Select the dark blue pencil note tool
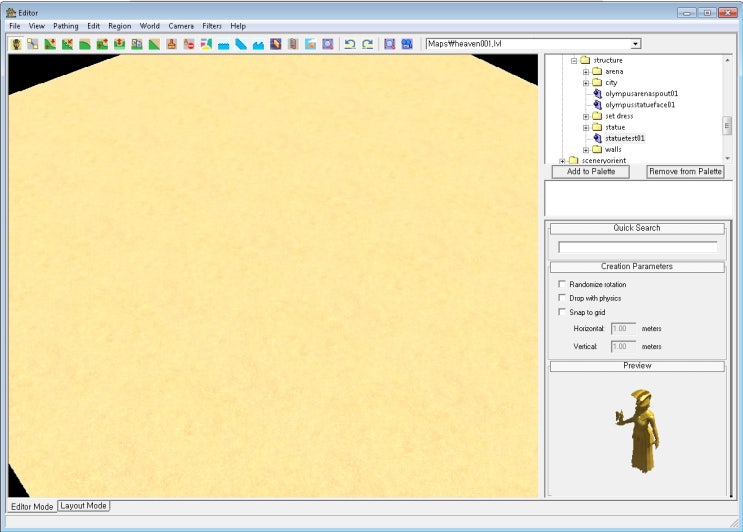The height and width of the screenshot is (532, 743). pyautogui.click(x=276, y=44)
